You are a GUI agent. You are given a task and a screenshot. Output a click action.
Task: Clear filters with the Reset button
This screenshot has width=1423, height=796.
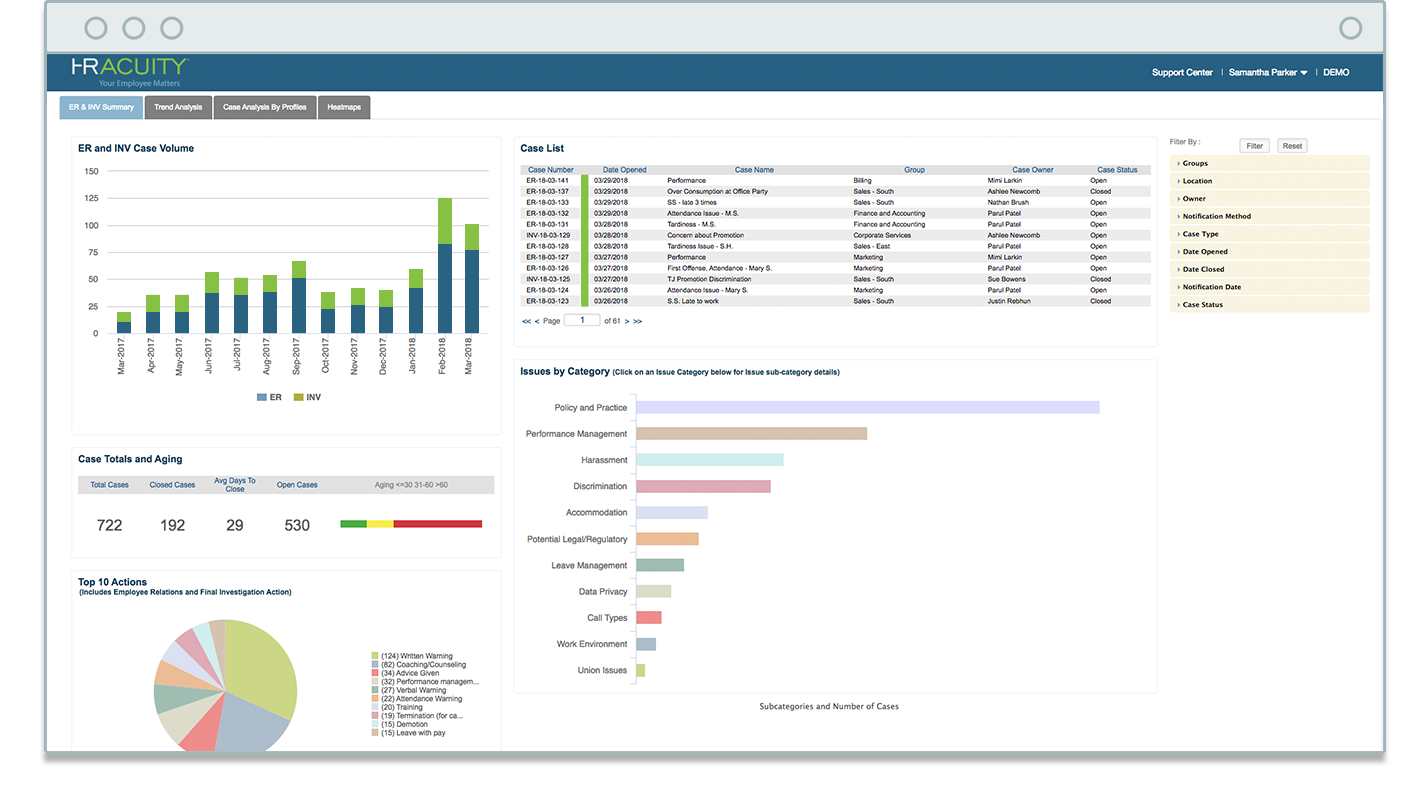click(x=1292, y=146)
